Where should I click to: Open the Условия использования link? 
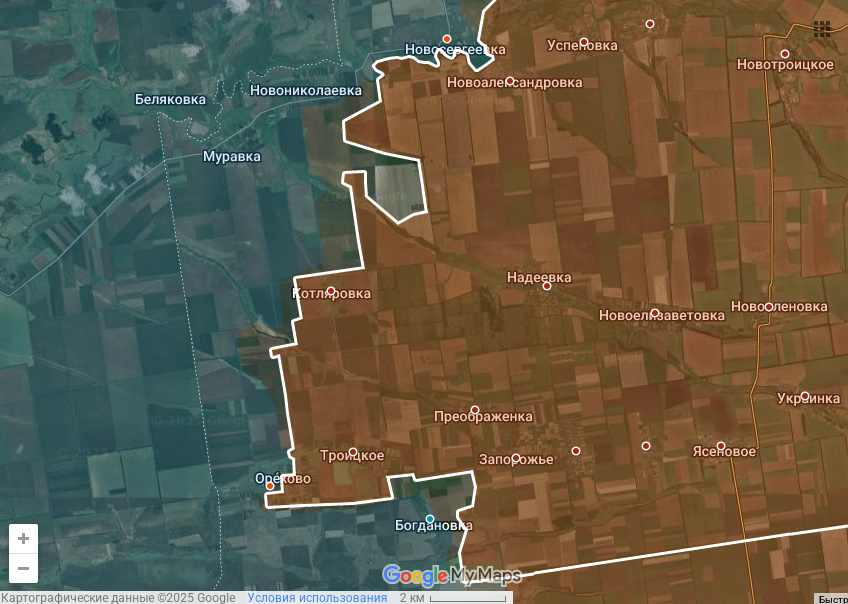pyautogui.click(x=317, y=598)
